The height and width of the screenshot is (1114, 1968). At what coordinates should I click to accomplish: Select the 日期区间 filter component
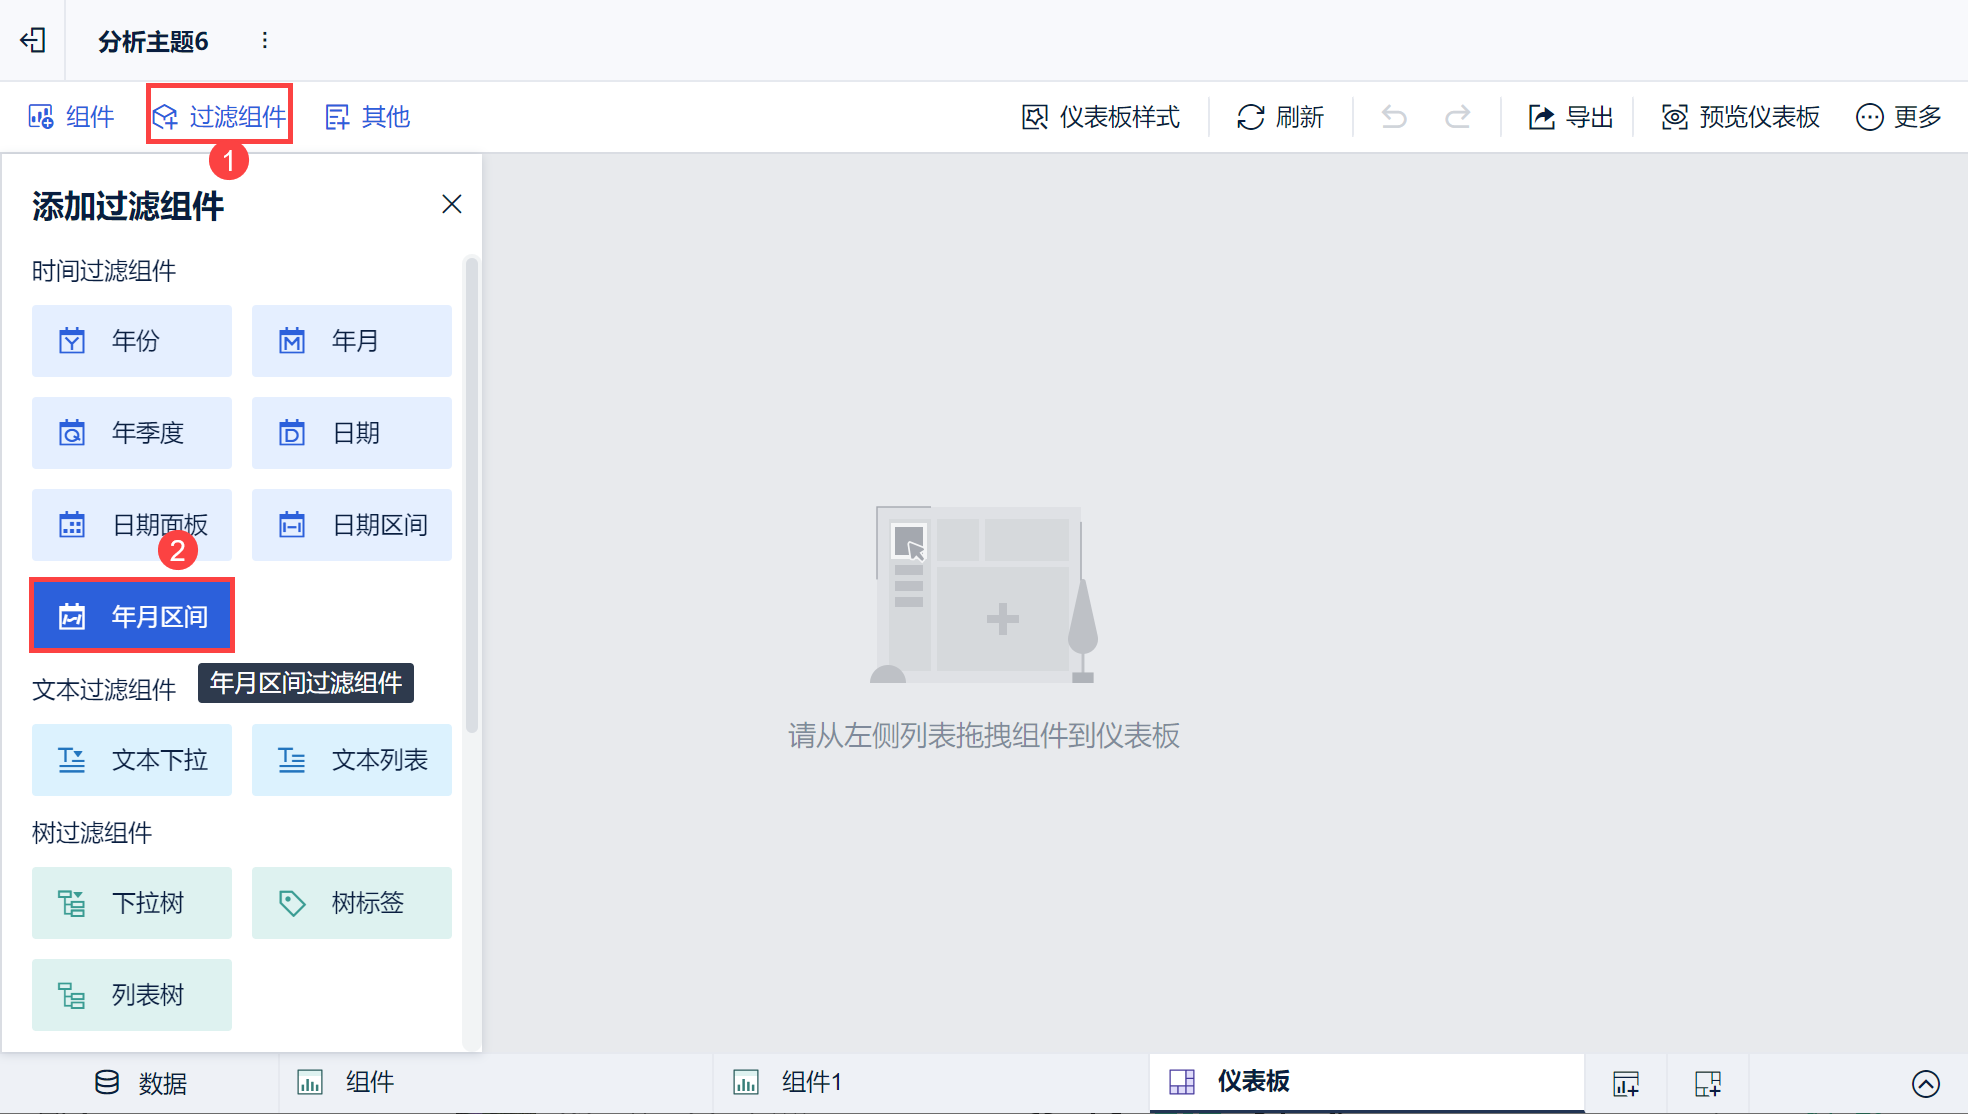pos(352,525)
